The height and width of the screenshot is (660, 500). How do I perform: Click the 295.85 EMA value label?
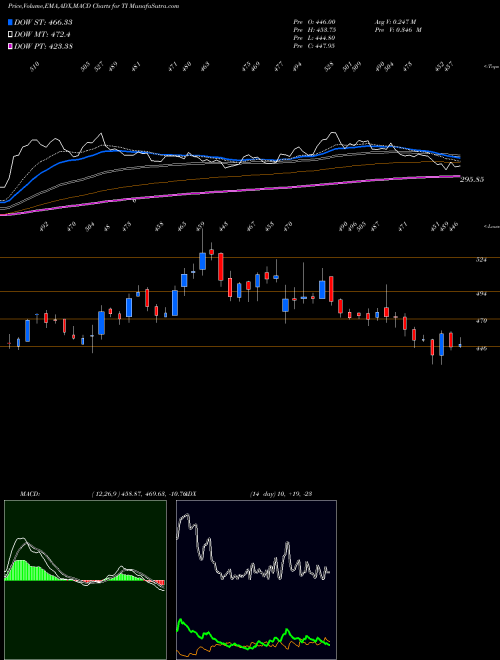471,179
